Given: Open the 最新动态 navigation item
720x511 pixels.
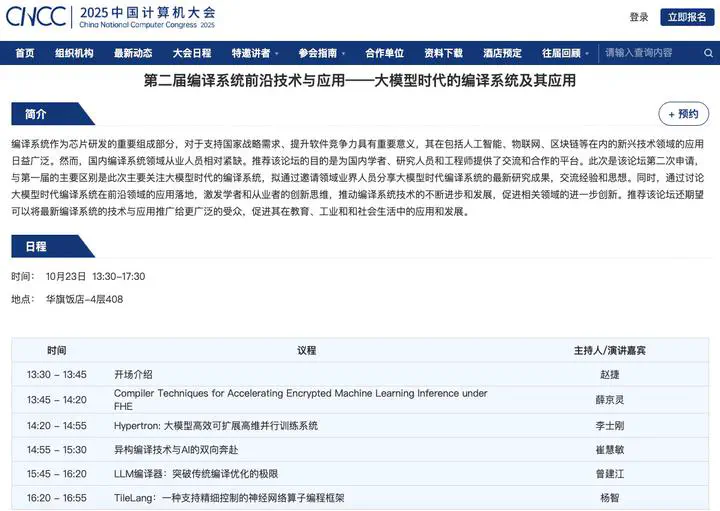Looking at the screenshot, I should coord(133,53).
